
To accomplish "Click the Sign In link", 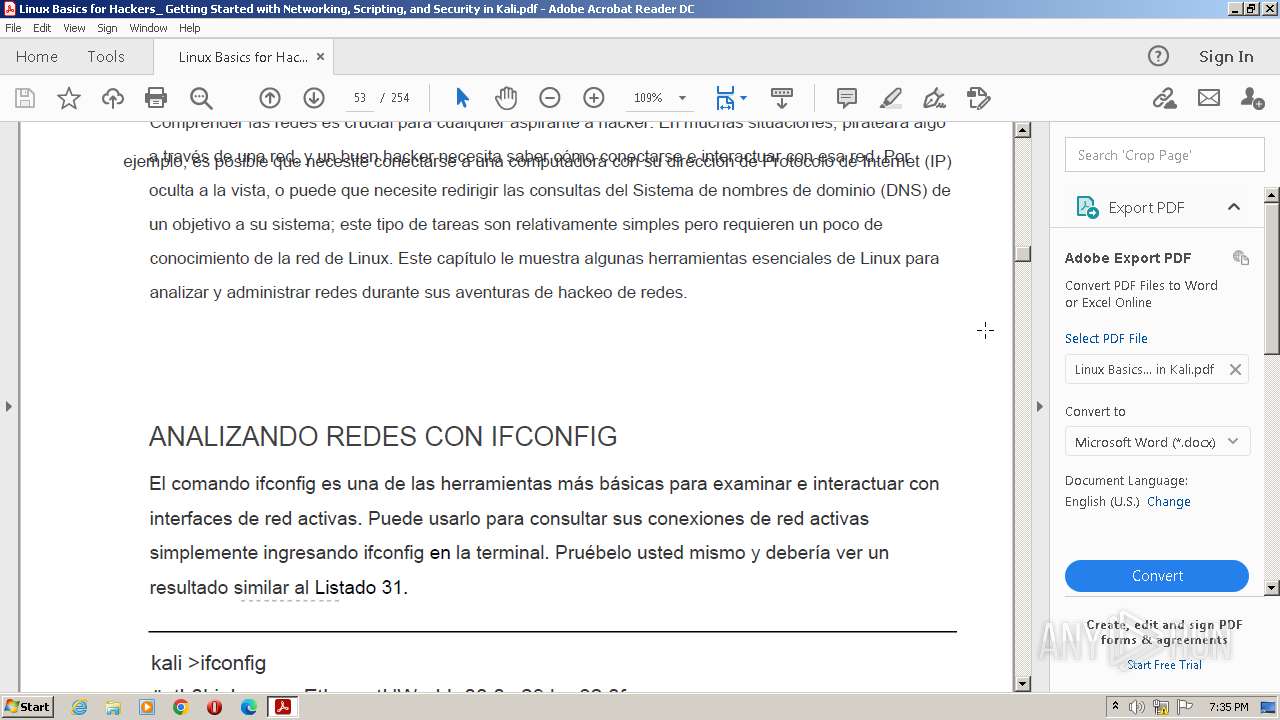I will click(1226, 57).
